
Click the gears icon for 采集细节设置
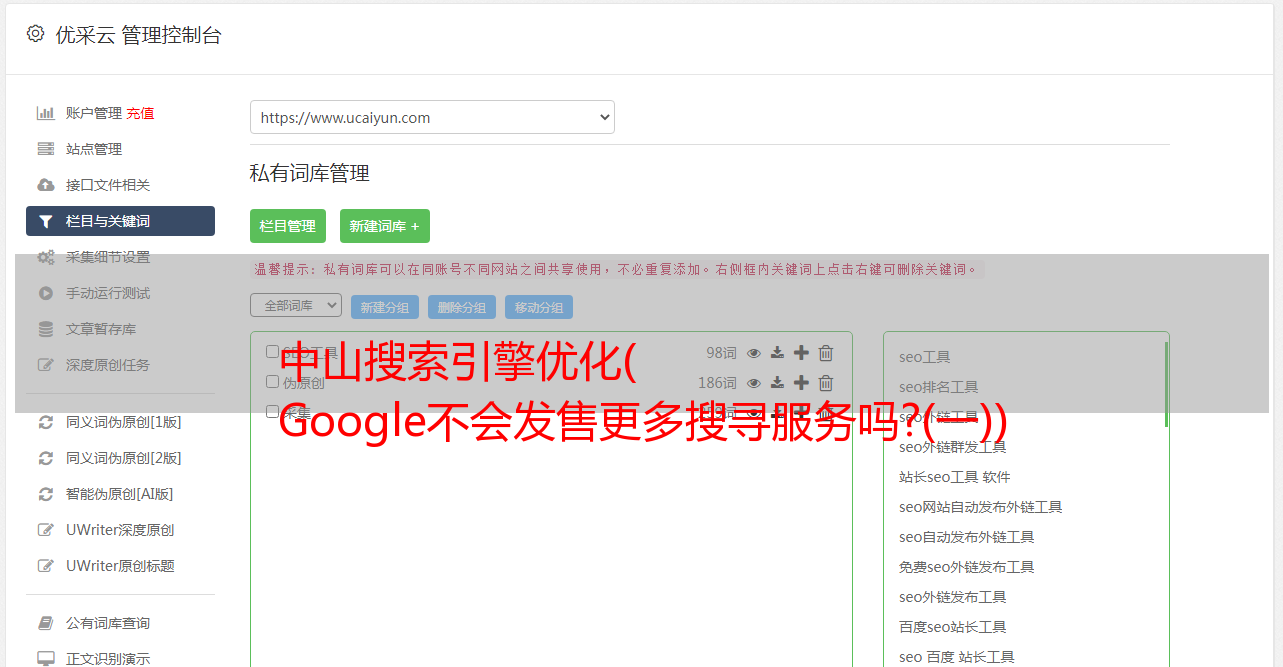(x=46, y=257)
